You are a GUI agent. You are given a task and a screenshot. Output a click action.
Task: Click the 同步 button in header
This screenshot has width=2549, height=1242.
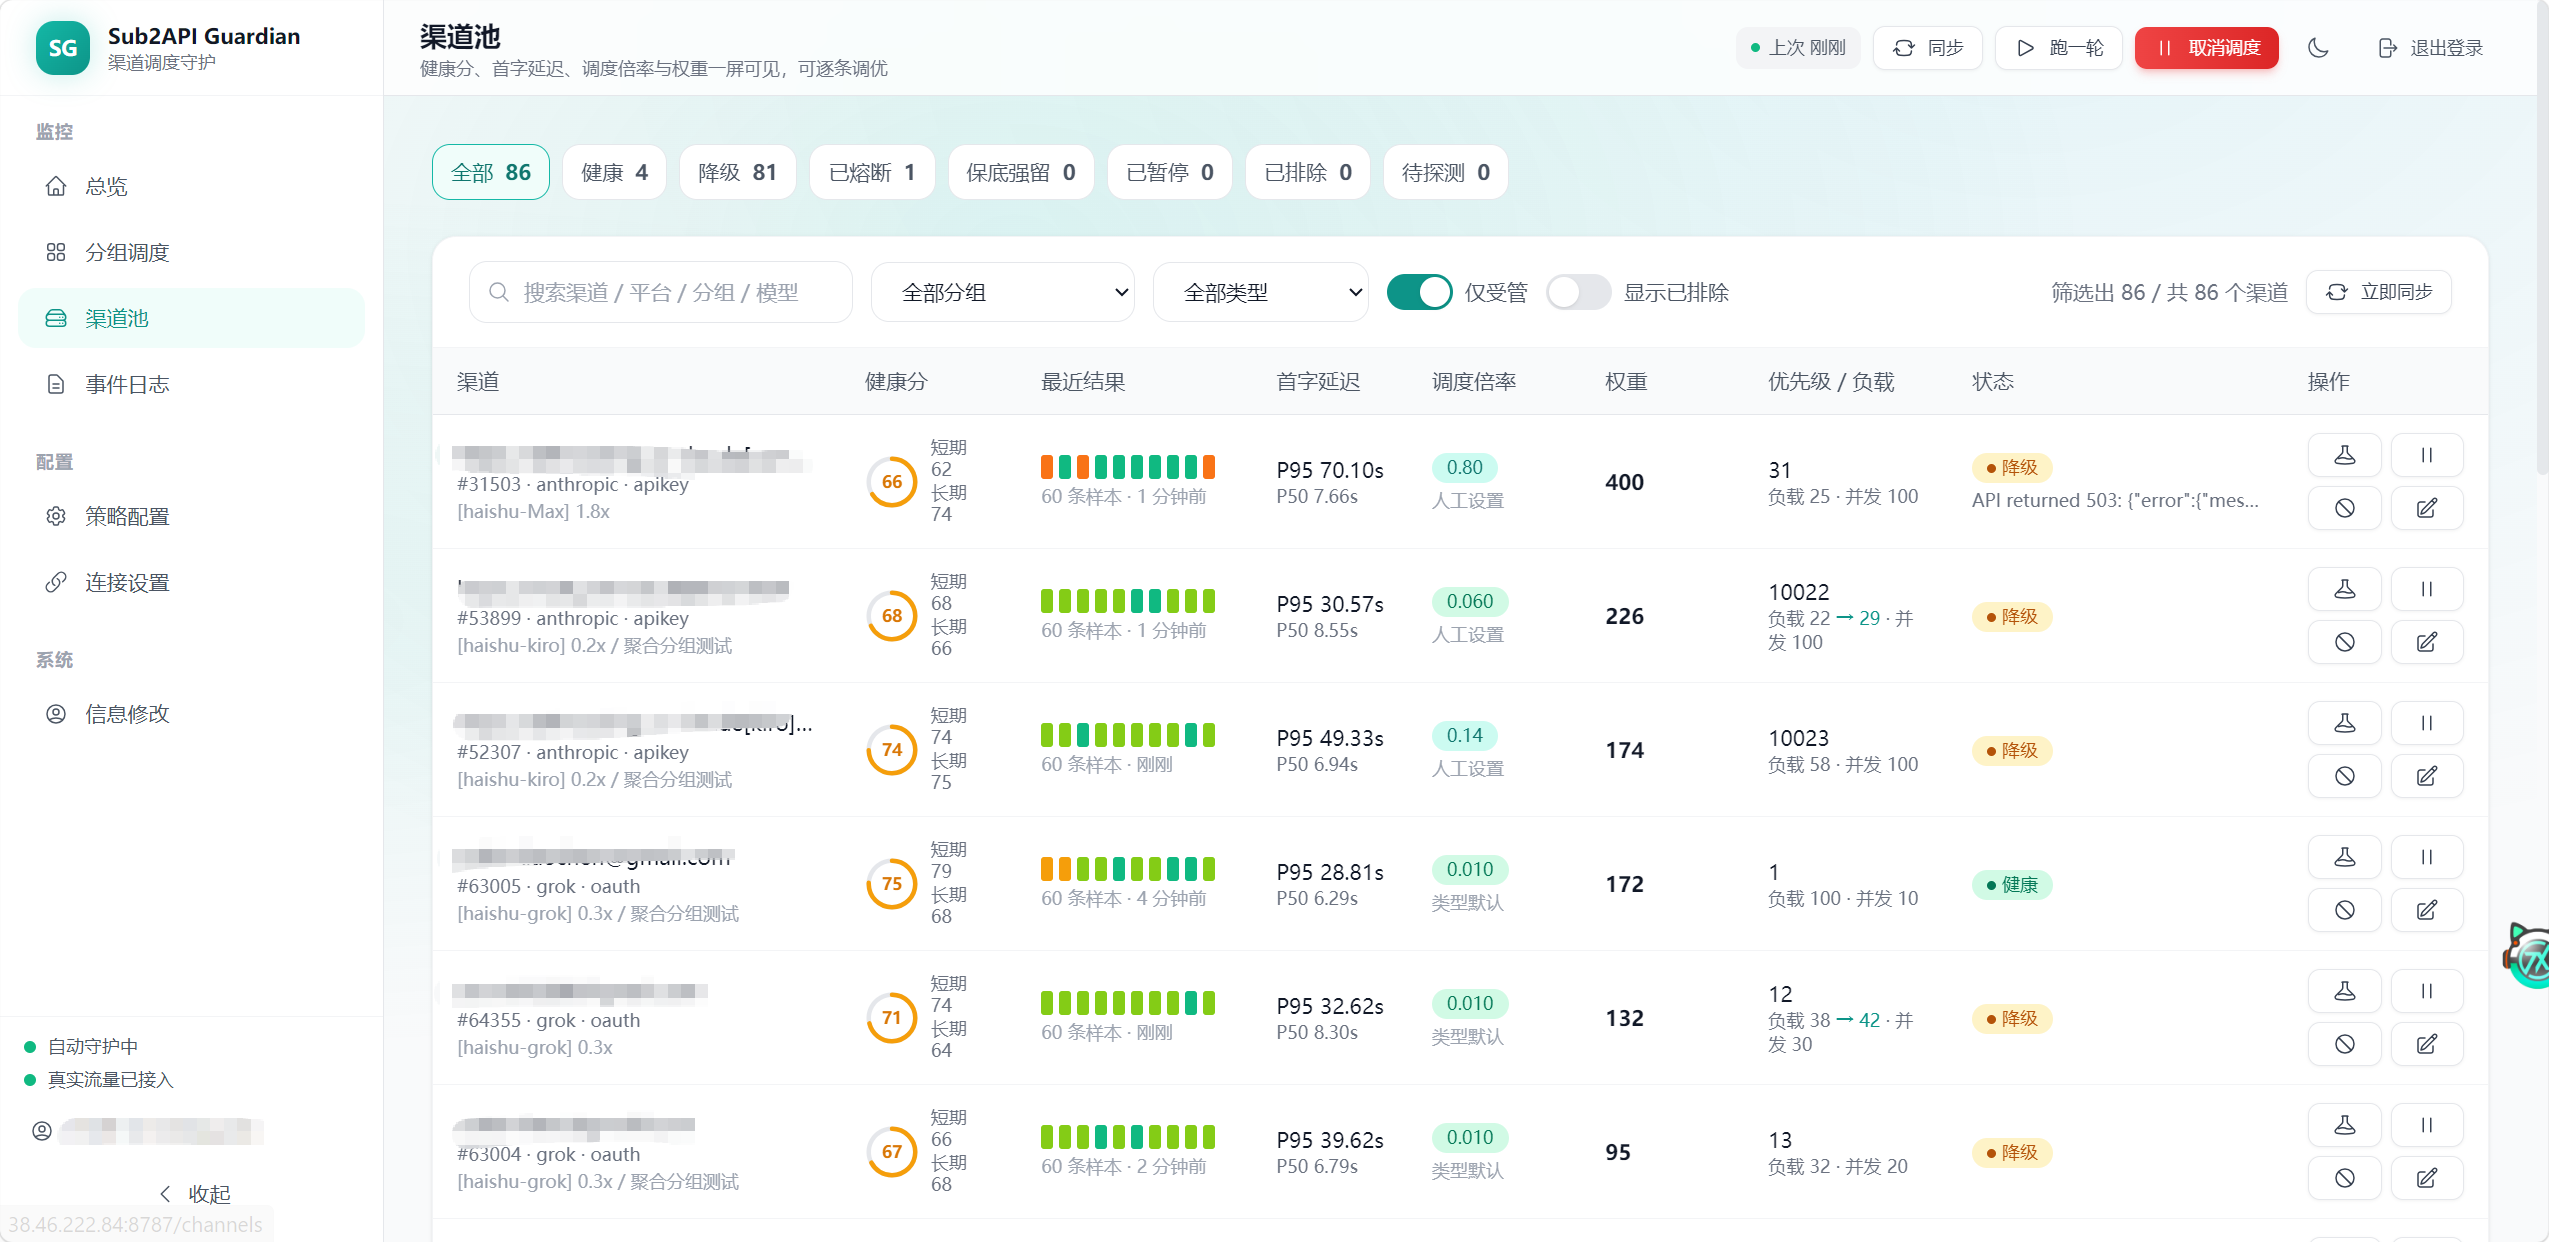point(1928,48)
